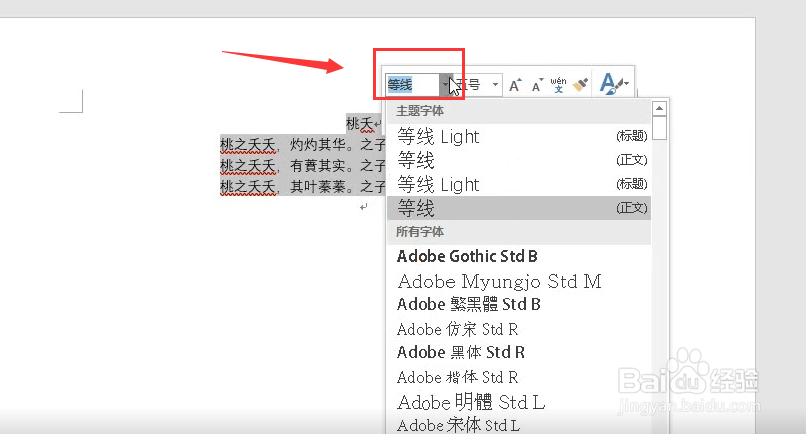Click the font list scroll-up arrow
The image size is (806, 434).
[660, 108]
